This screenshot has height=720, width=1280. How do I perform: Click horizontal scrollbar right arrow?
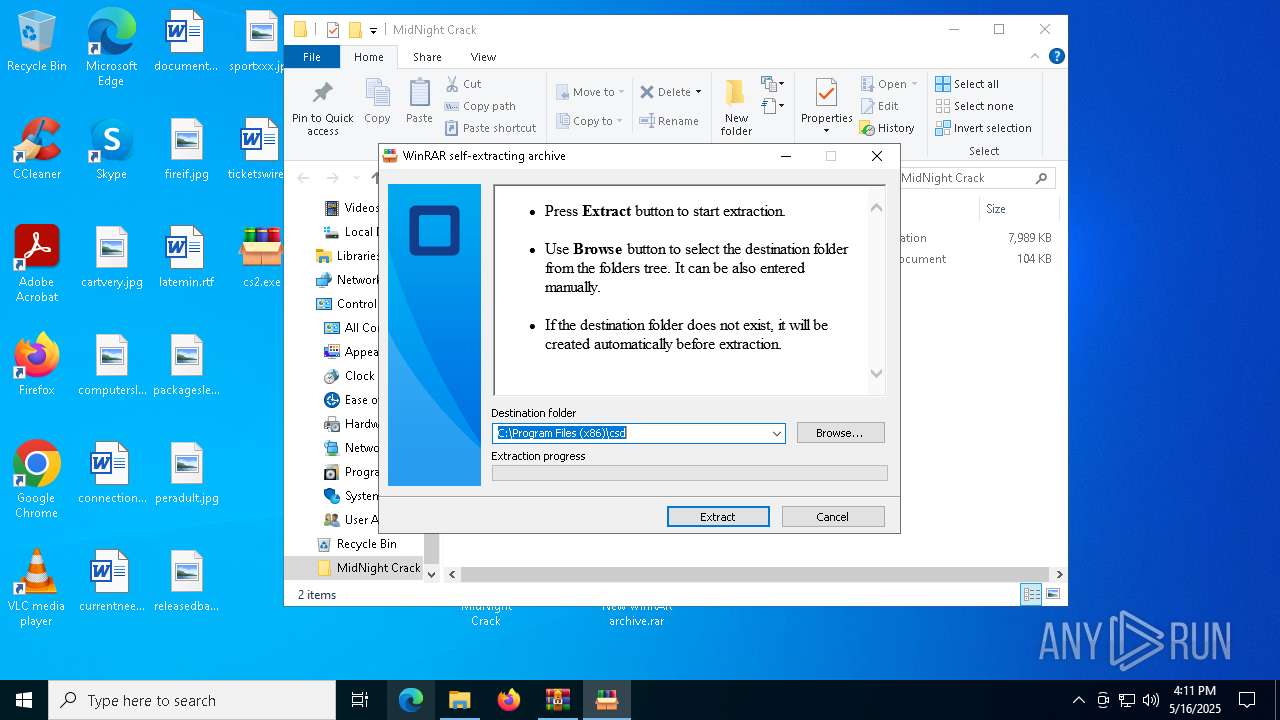coord(1059,574)
